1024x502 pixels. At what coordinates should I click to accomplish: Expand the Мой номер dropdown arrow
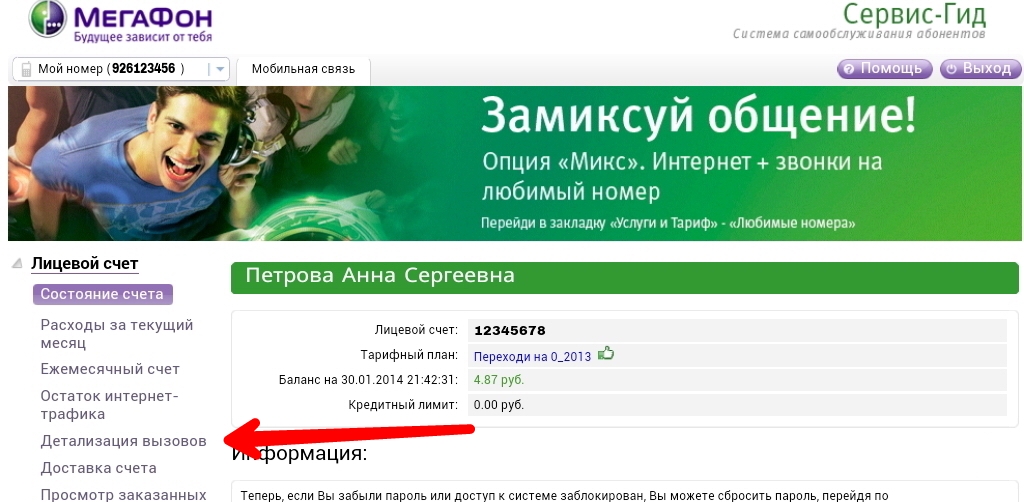click(219, 69)
